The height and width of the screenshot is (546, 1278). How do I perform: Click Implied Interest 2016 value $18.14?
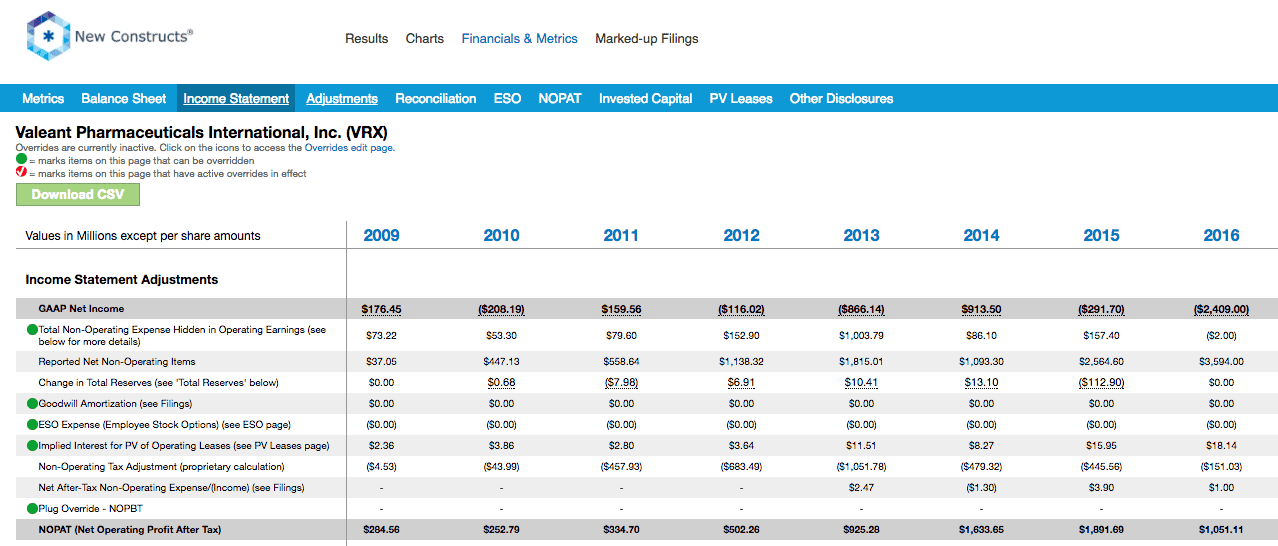(x=1221, y=445)
